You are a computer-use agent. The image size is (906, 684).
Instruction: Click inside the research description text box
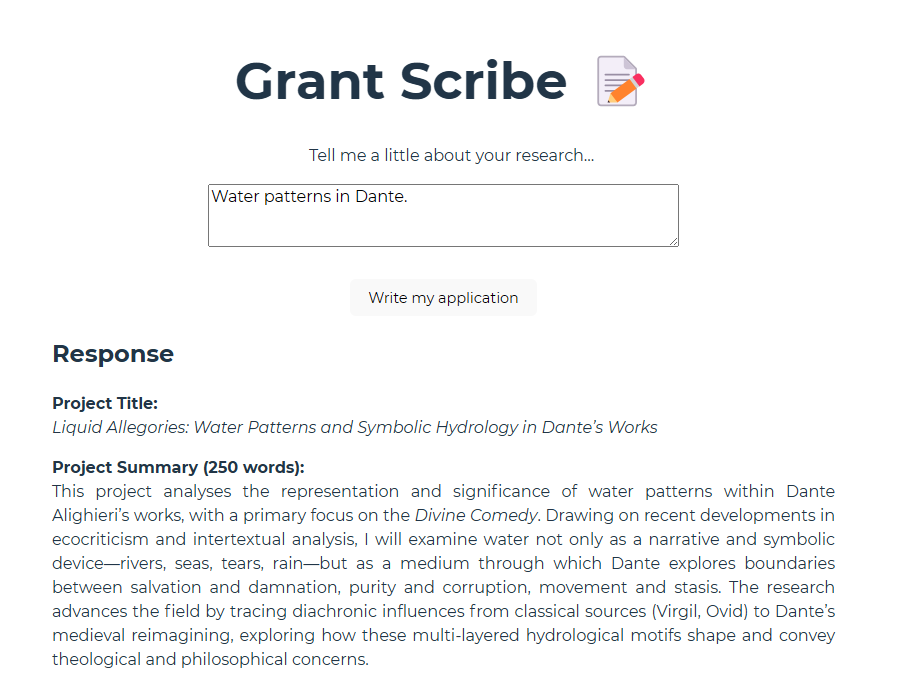(443, 215)
